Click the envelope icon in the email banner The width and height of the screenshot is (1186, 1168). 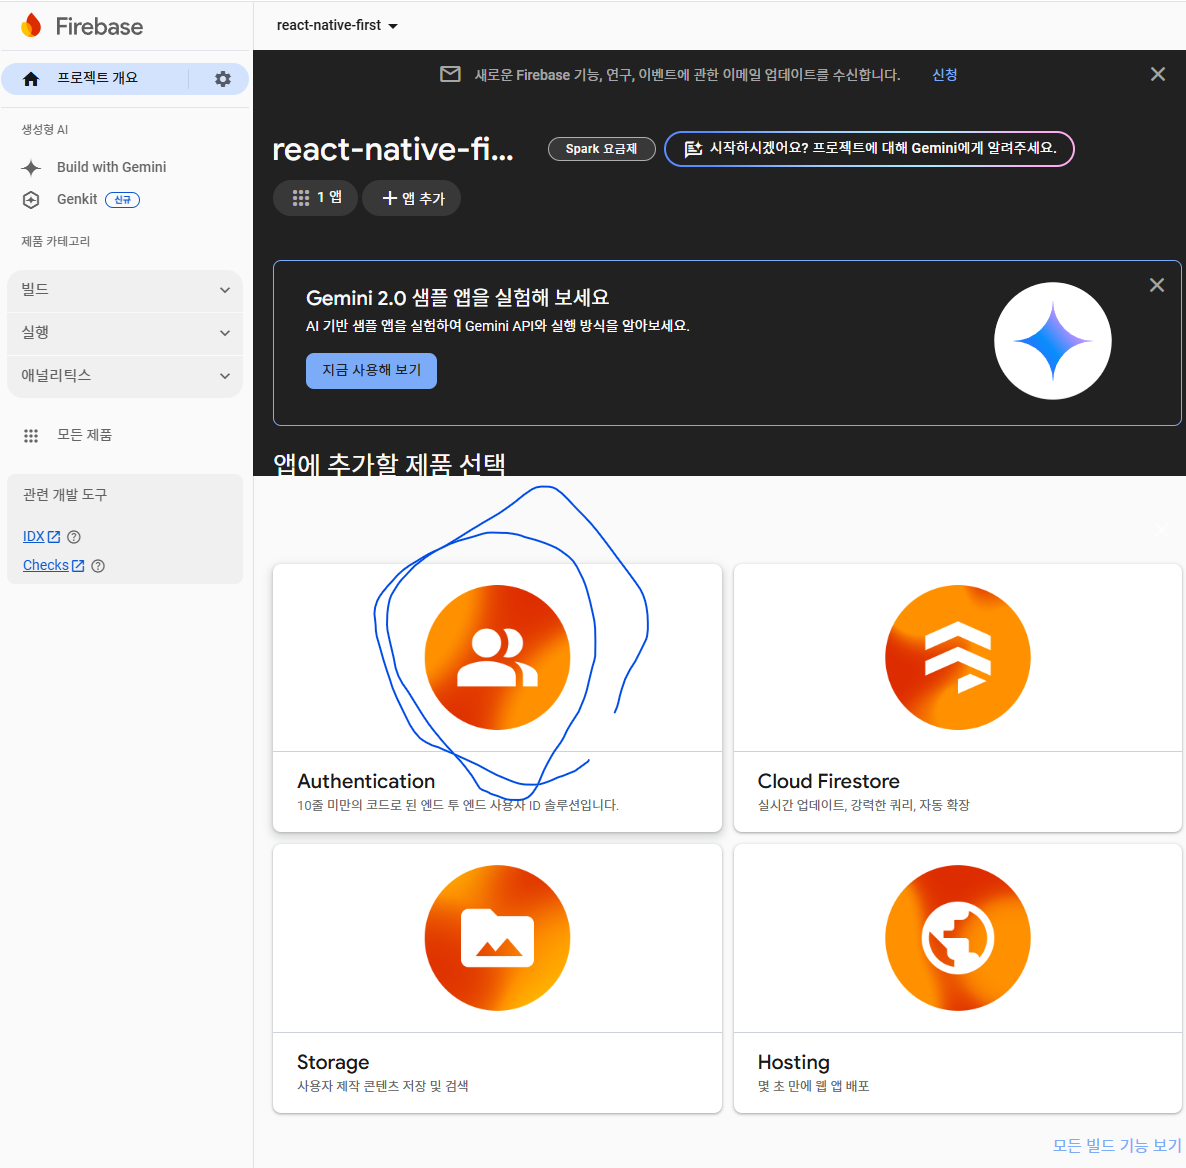coord(450,74)
